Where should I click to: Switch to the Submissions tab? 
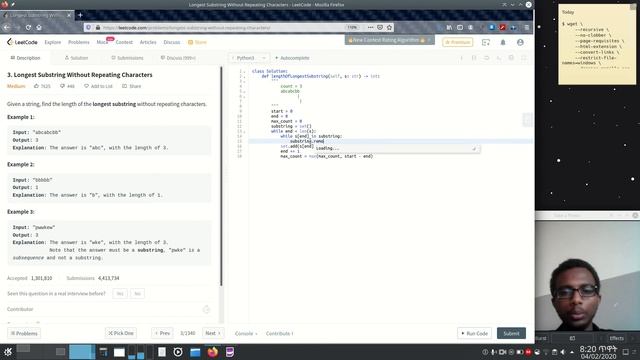click(x=127, y=58)
